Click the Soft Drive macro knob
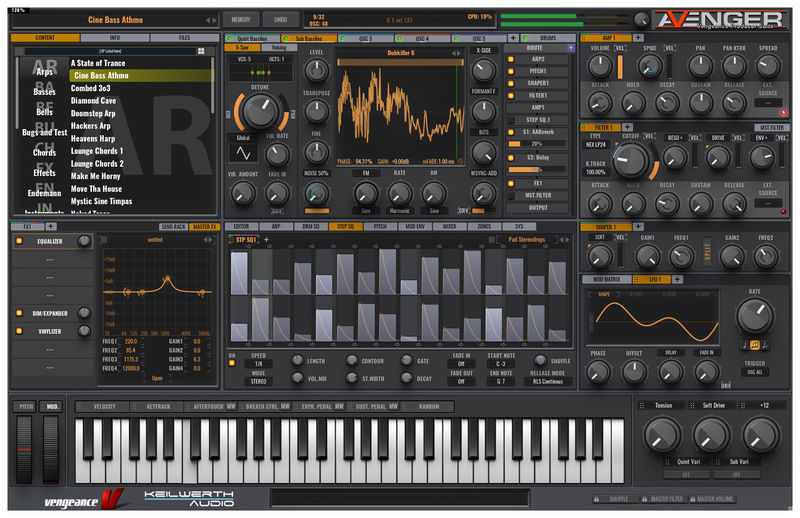The width and height of the screenshot is (800, 518). coord(711,435)
